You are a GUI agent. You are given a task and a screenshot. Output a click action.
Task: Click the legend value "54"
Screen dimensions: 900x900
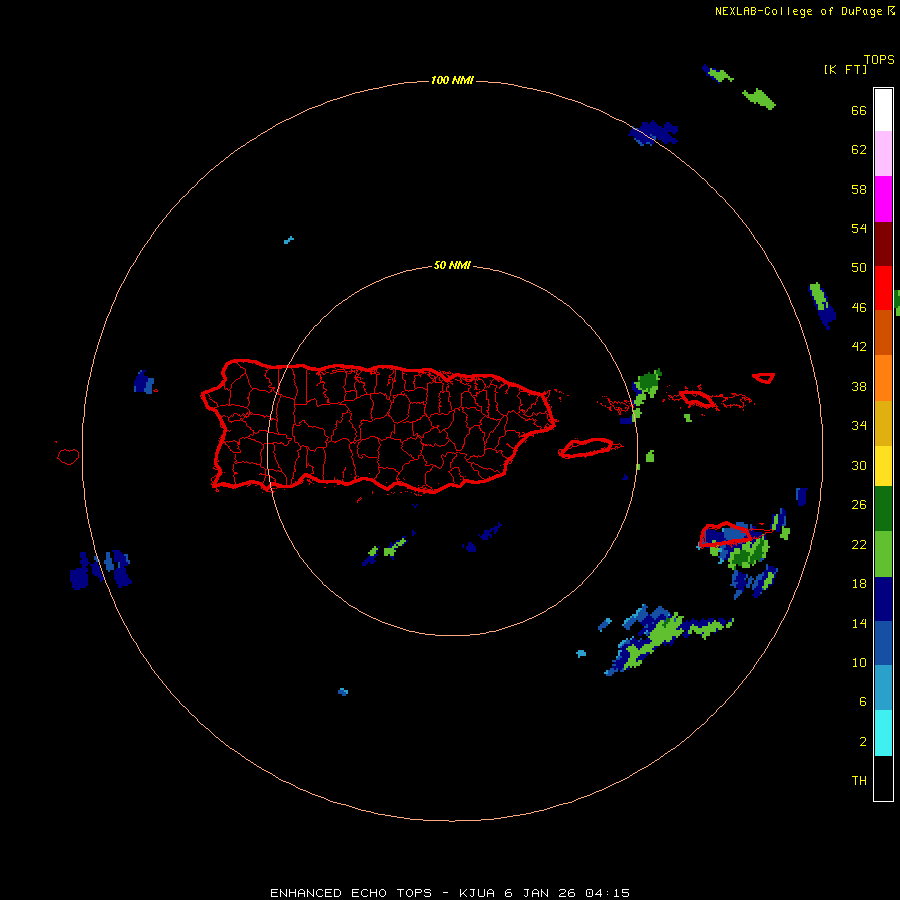pyautogui.click(x=859, y=228)
